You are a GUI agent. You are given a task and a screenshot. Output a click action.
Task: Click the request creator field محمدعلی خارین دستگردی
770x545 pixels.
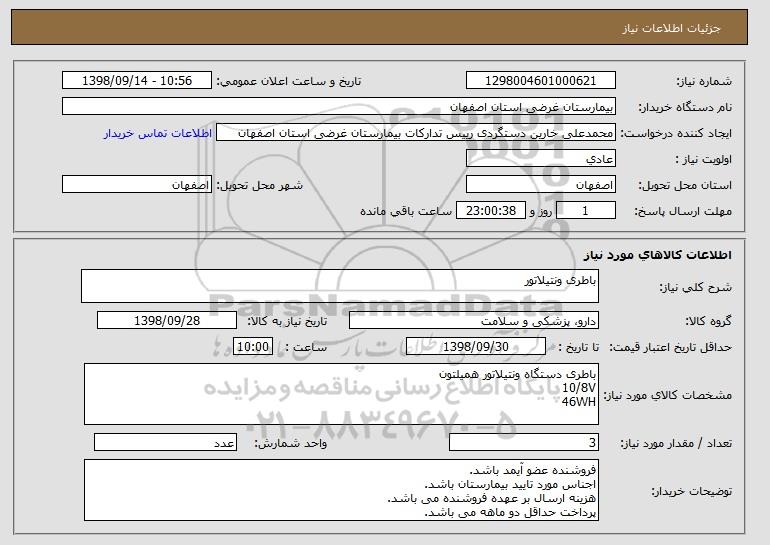click(416, 133)
